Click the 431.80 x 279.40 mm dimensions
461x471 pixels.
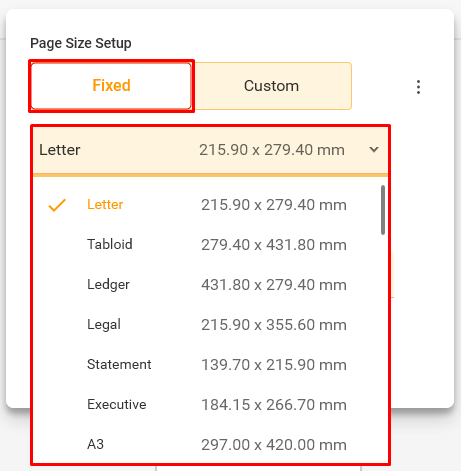(x=274, y=285)
